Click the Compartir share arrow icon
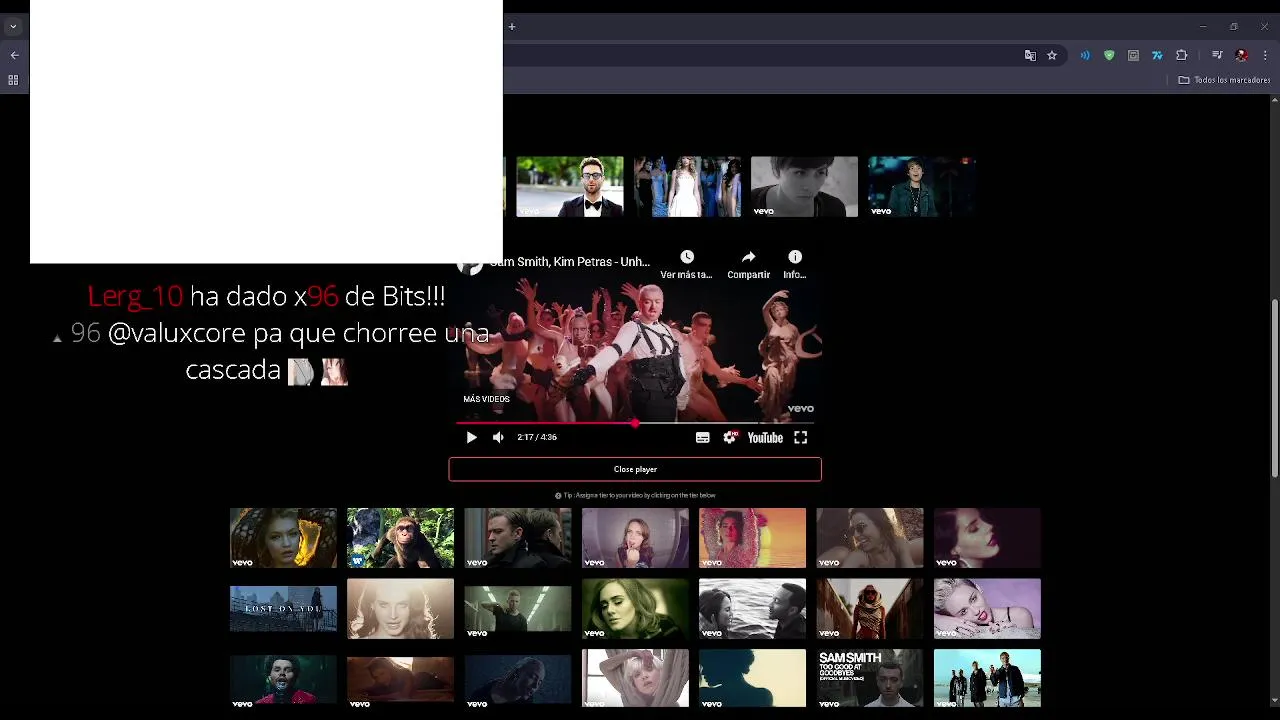 [x=748, y=257]
